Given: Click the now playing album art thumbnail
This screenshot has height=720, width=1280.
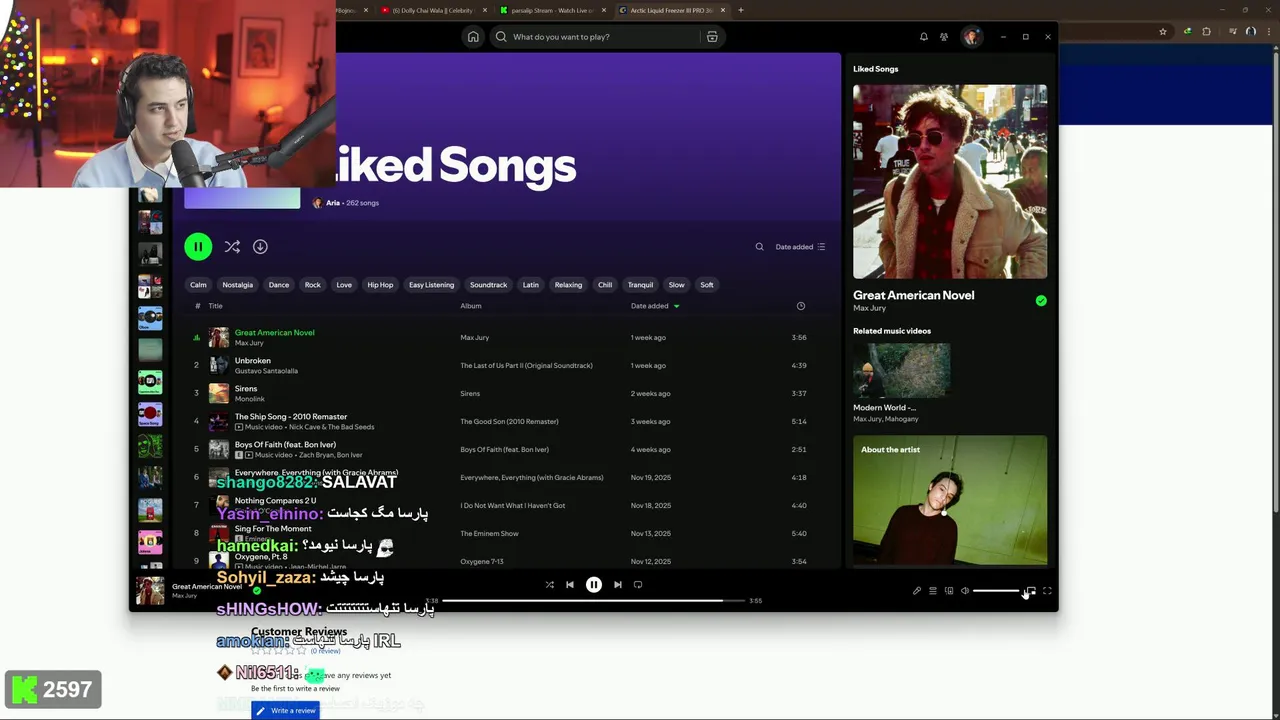Looking at the screenshot, I should (150, 591).
